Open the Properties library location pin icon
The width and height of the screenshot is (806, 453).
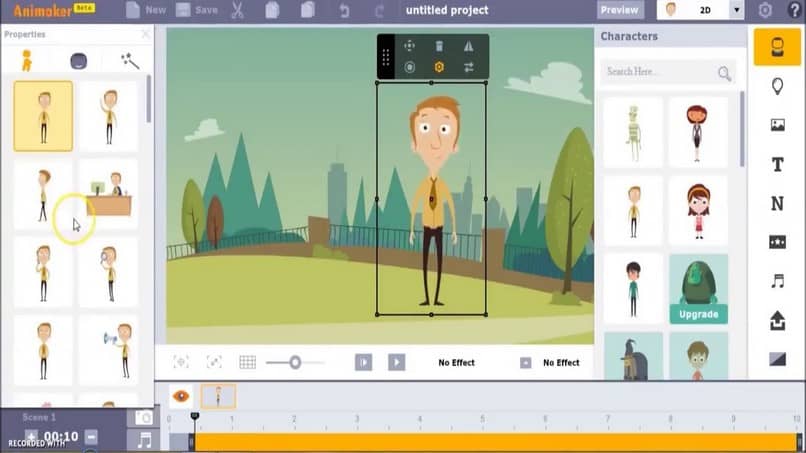tap(777, 86)
